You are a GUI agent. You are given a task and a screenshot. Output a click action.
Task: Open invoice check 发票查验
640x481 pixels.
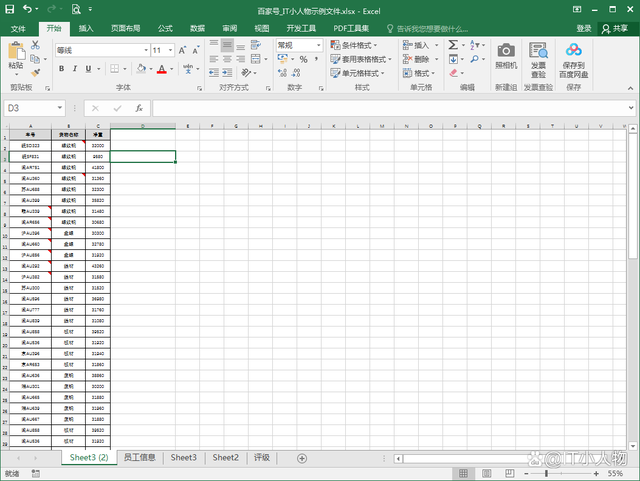[x=538, y=60]
